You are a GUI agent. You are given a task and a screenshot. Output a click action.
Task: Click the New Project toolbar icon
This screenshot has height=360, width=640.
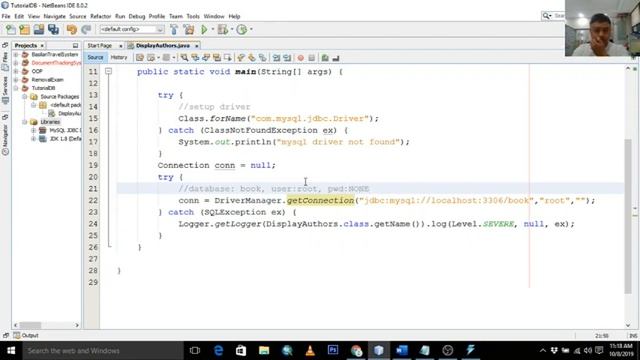coord(24,29)
